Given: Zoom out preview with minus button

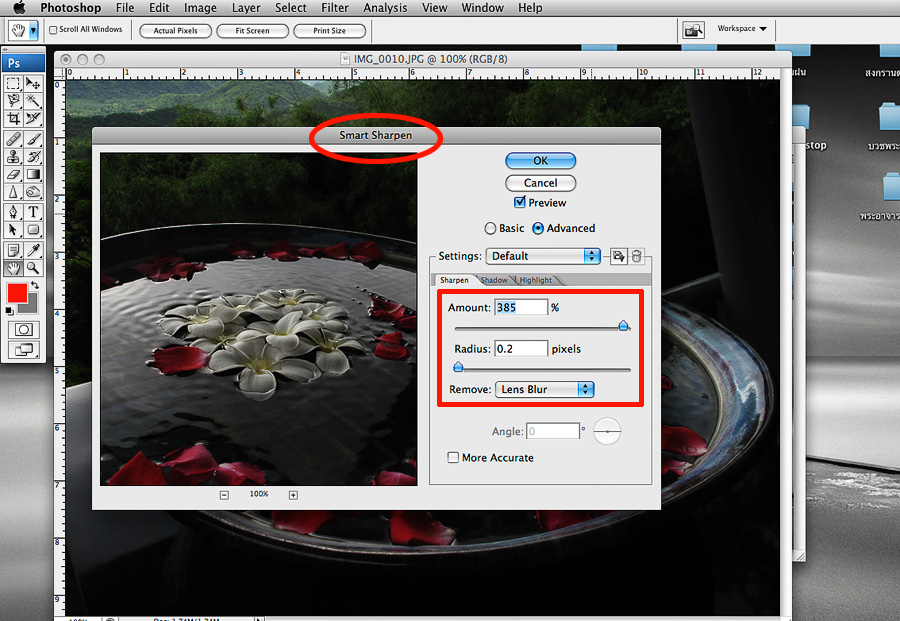Looking at the screenshot, I should [224, 494].
